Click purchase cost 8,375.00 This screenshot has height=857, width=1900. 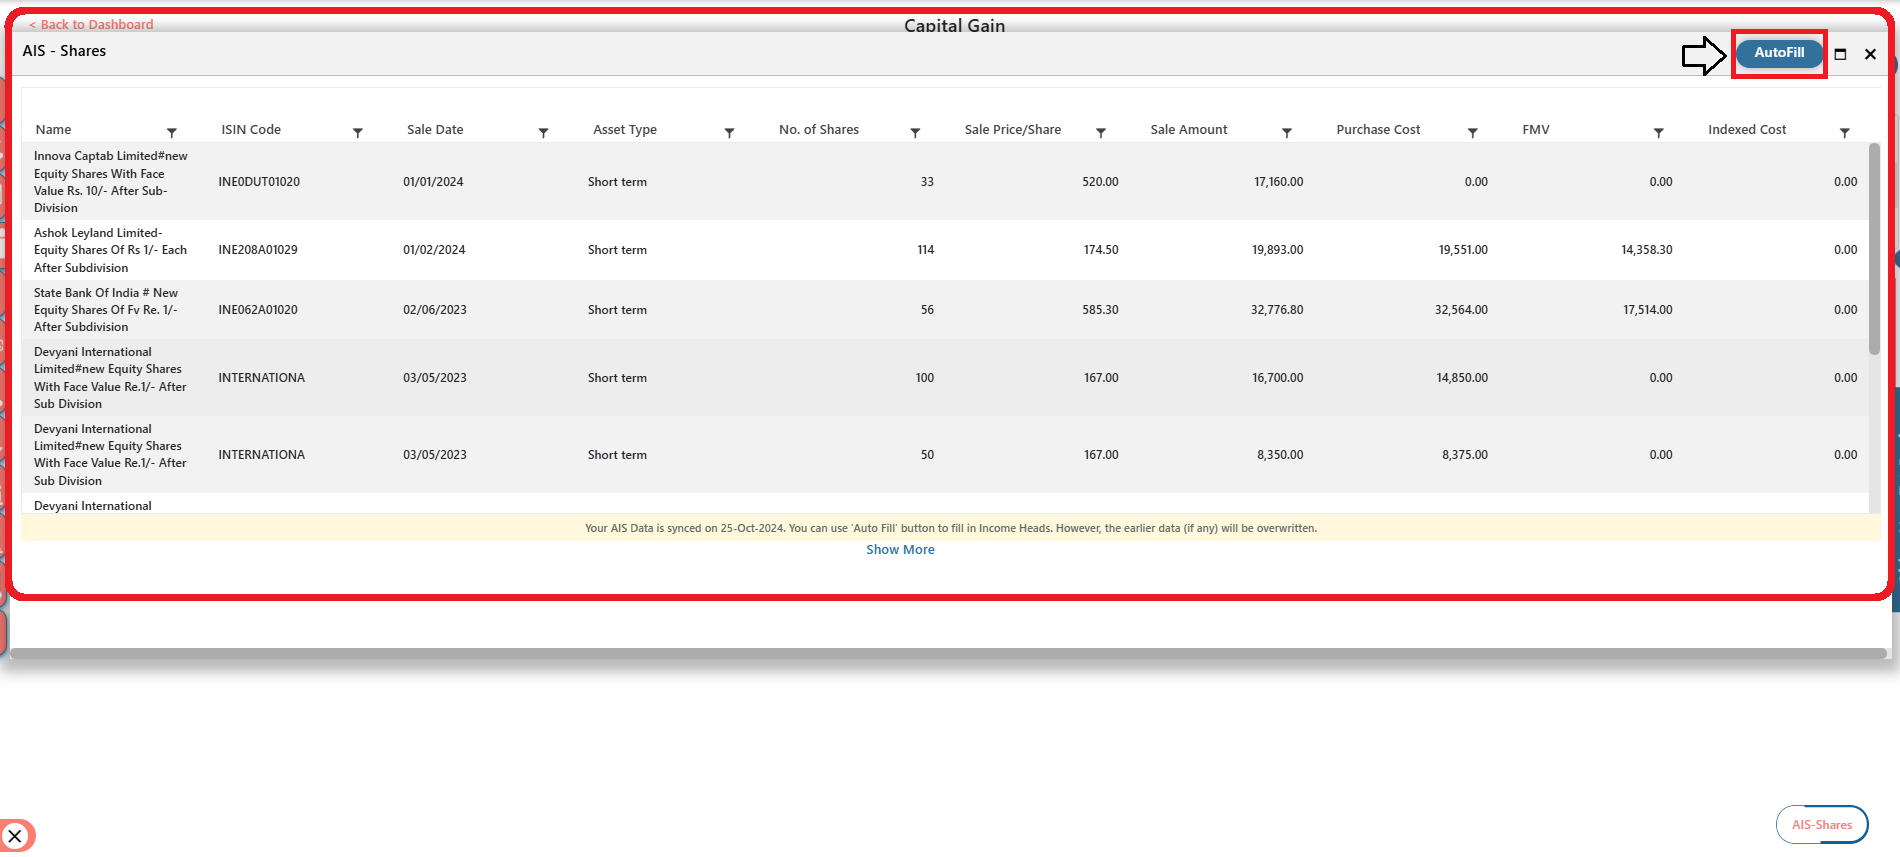(x=1465, y=455)
